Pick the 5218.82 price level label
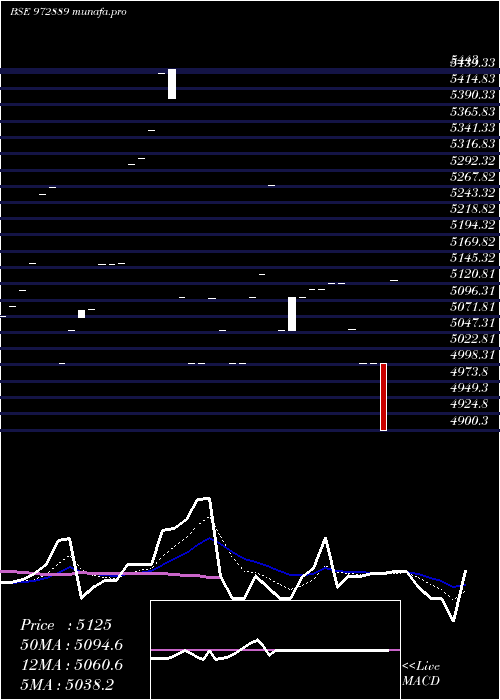The image size is (500, 700). (472, 209)
